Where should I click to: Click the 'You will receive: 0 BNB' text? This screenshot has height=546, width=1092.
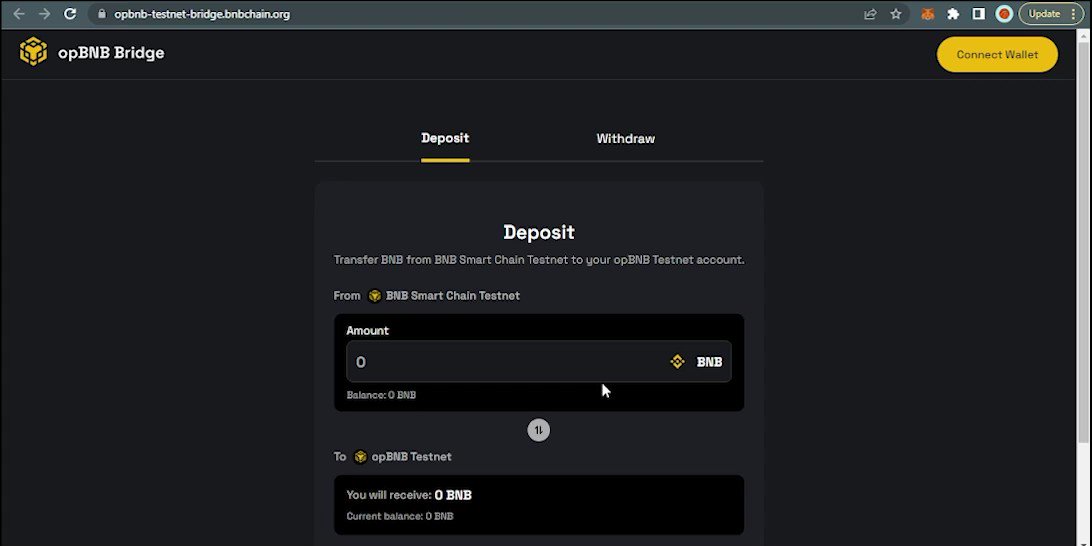tap(409, 495)
